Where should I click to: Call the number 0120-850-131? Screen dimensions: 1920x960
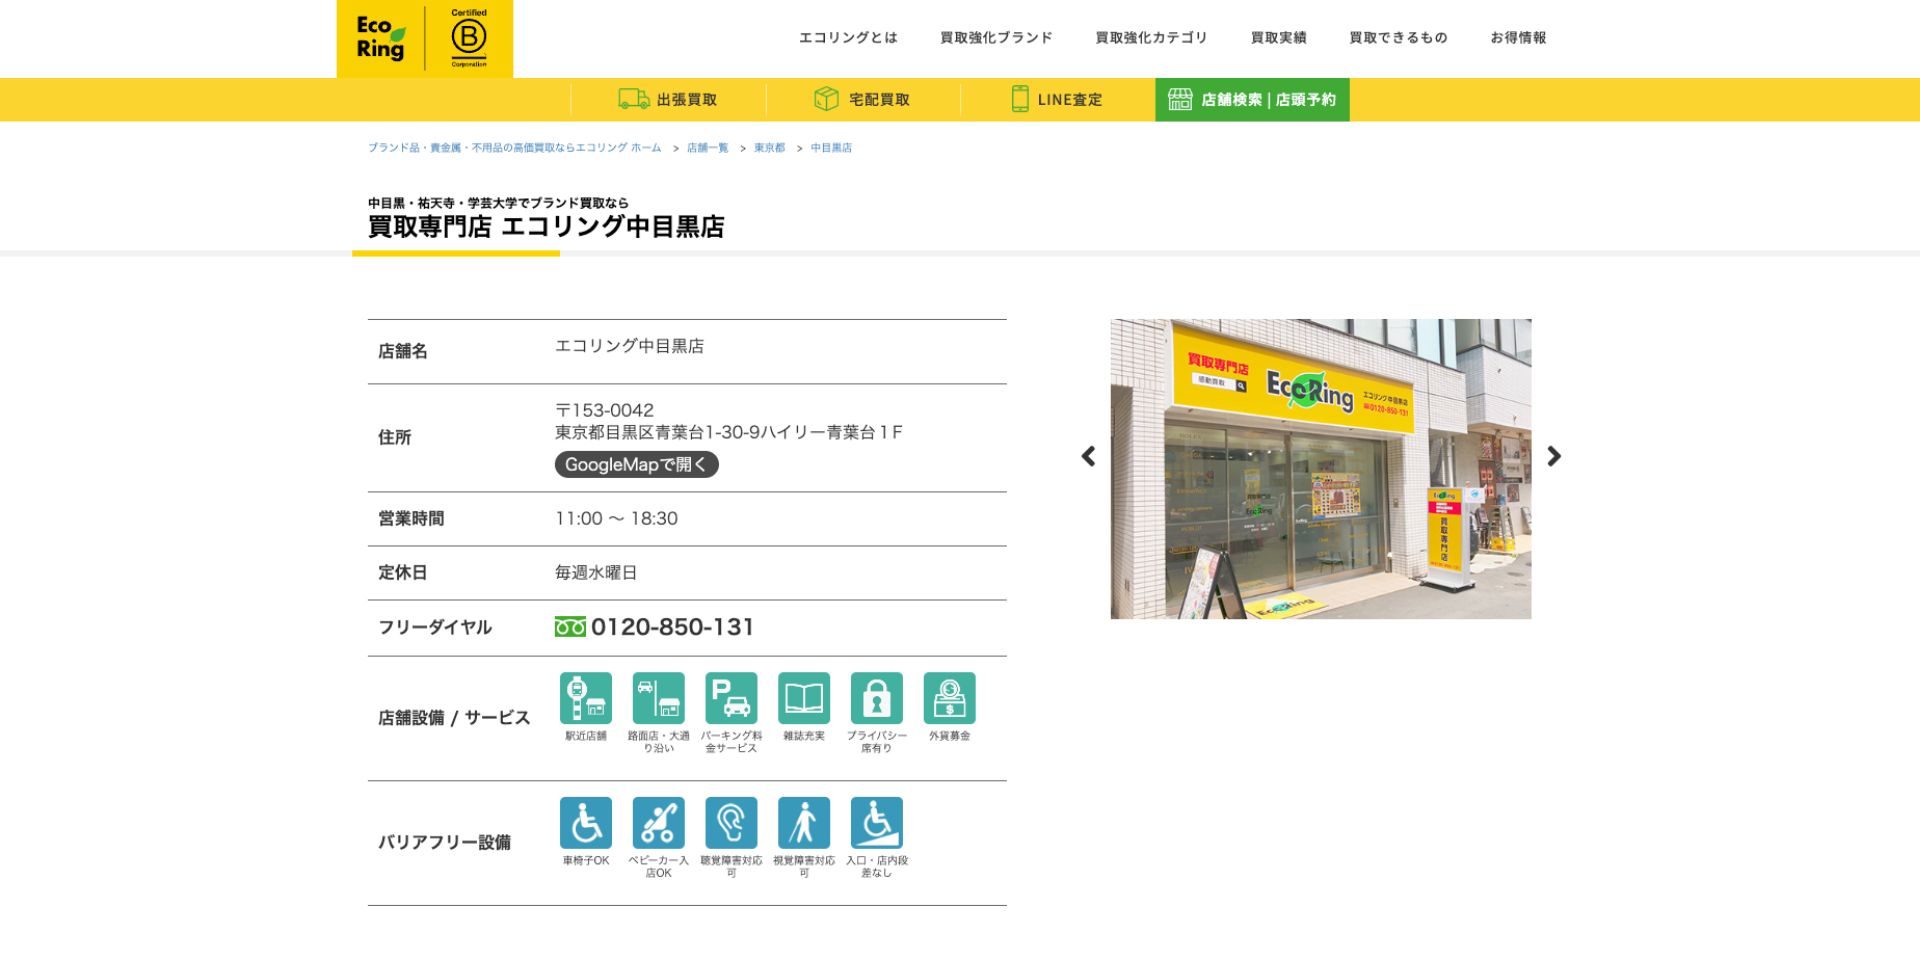click(x=672, y=627)
